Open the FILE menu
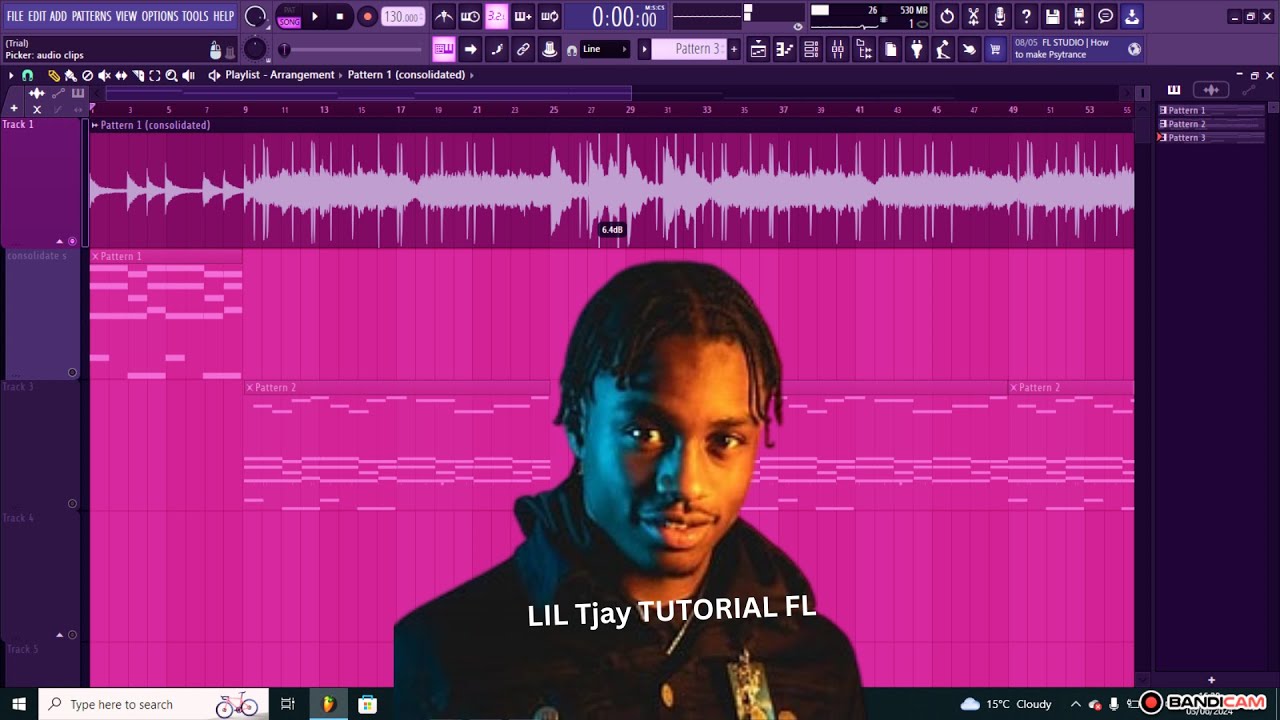 15,16
